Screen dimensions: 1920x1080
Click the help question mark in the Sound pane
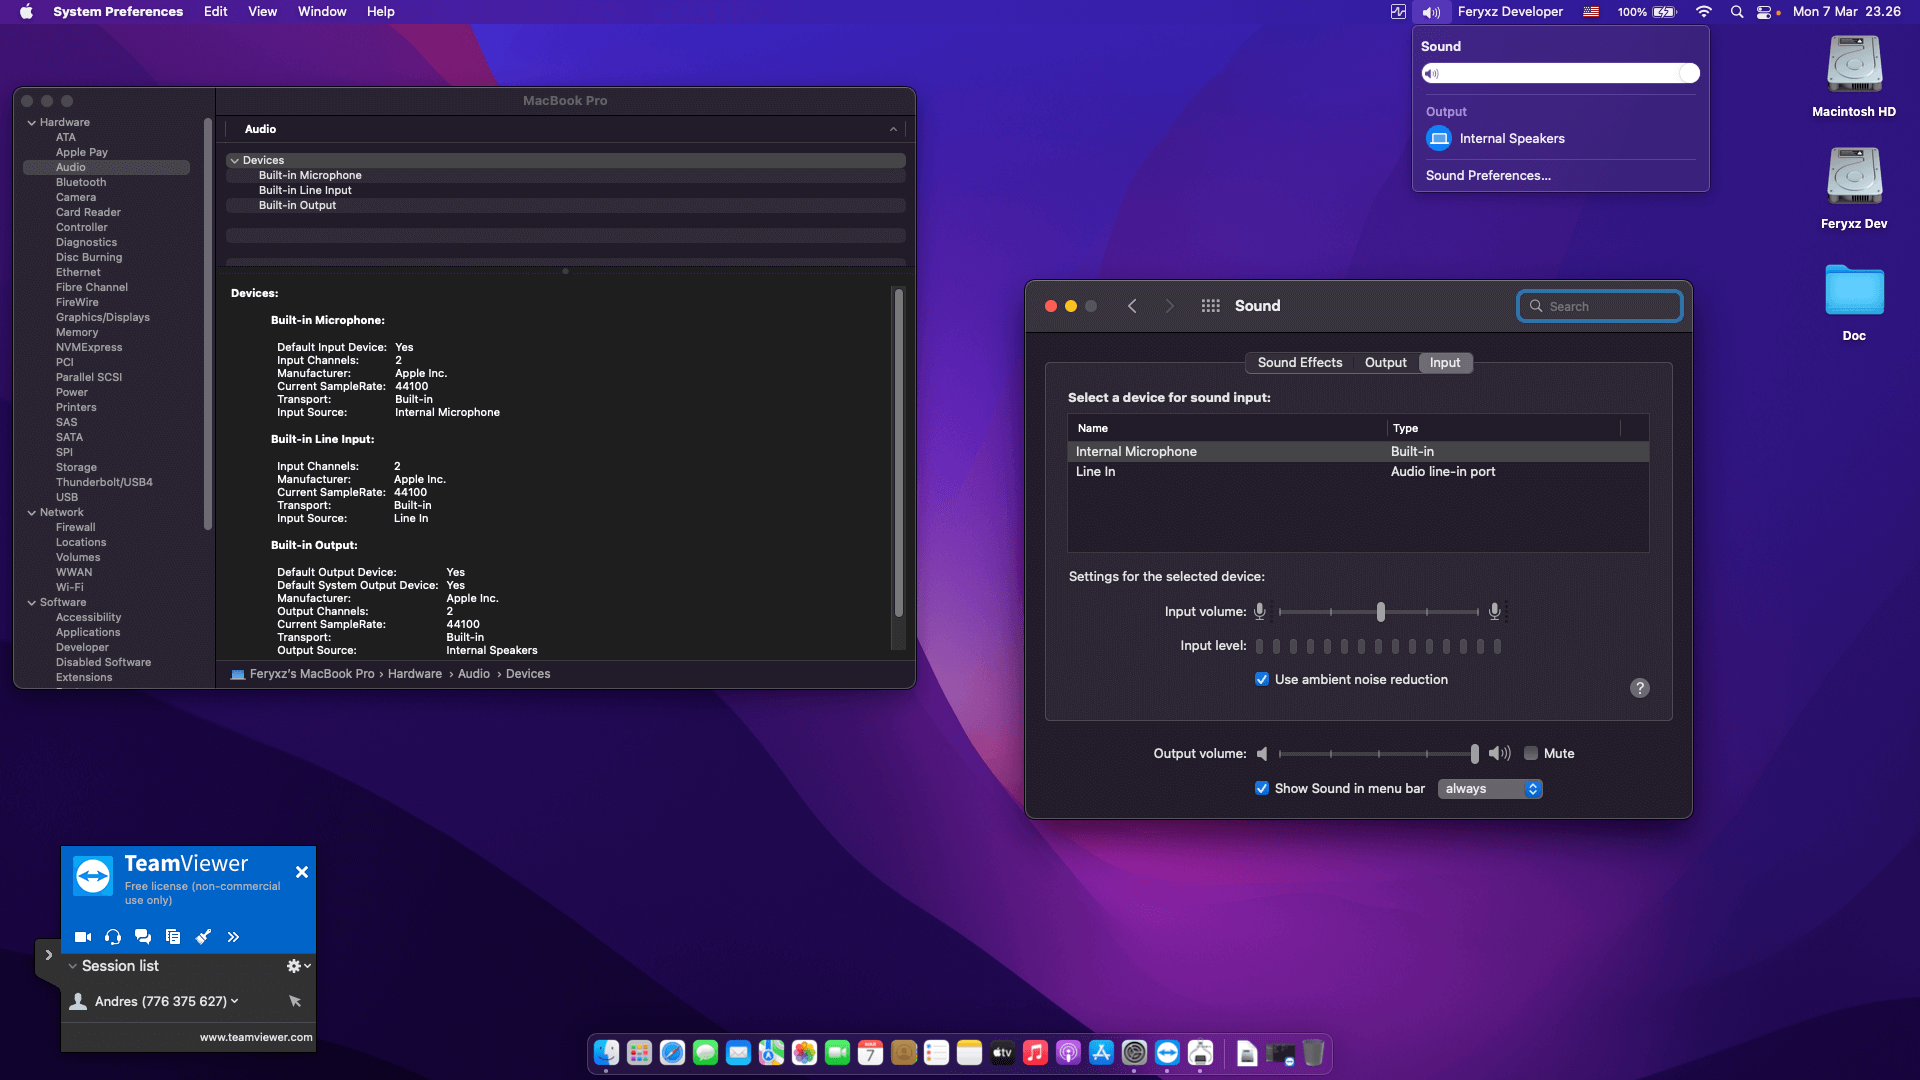[x=1640, y=688]
